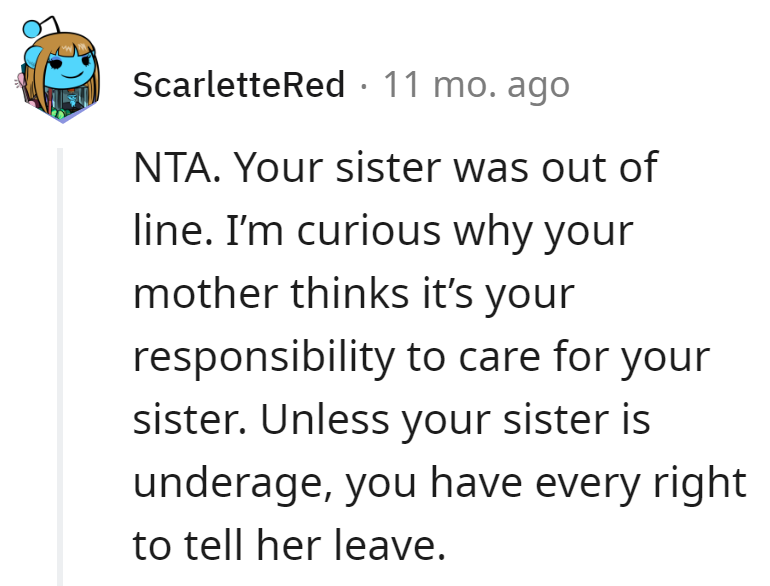Click the avatar's orange-brown hair bangs

[73, 48]
